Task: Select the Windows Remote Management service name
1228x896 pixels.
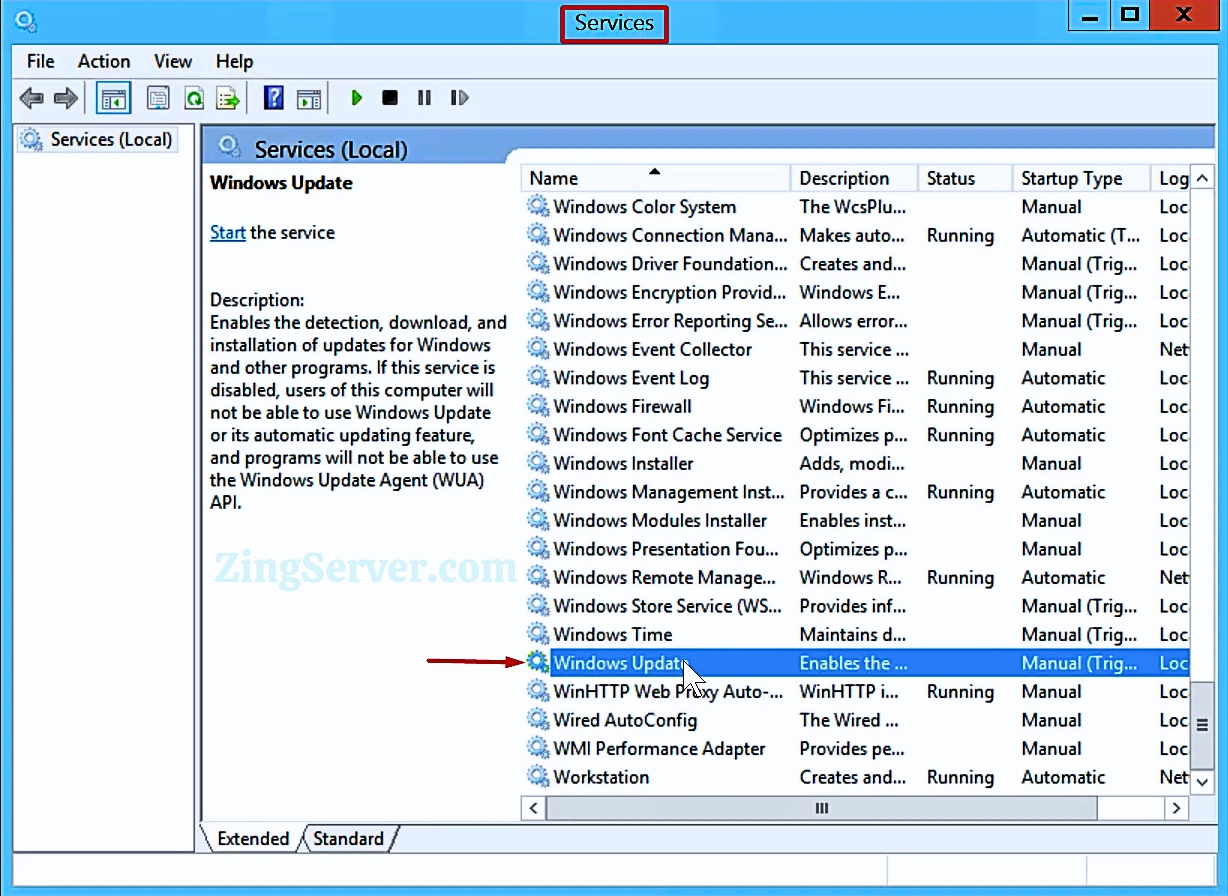Action: coord(665,577)
